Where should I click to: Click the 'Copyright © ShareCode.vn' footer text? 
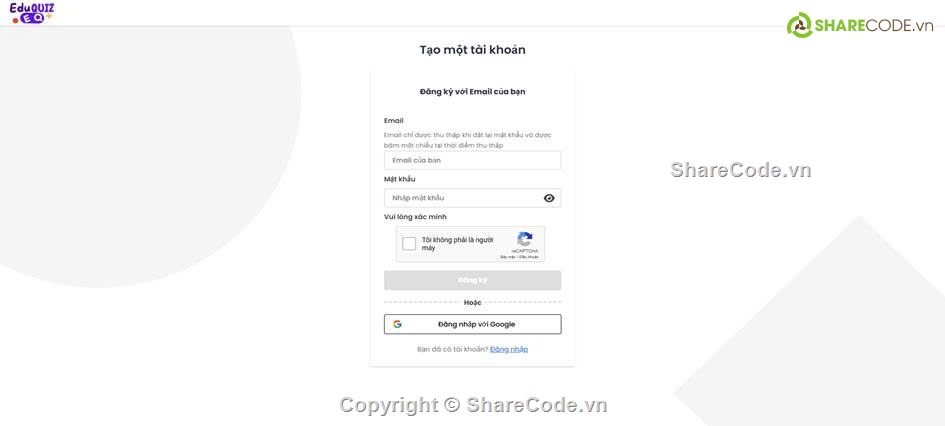click(473, 405)
